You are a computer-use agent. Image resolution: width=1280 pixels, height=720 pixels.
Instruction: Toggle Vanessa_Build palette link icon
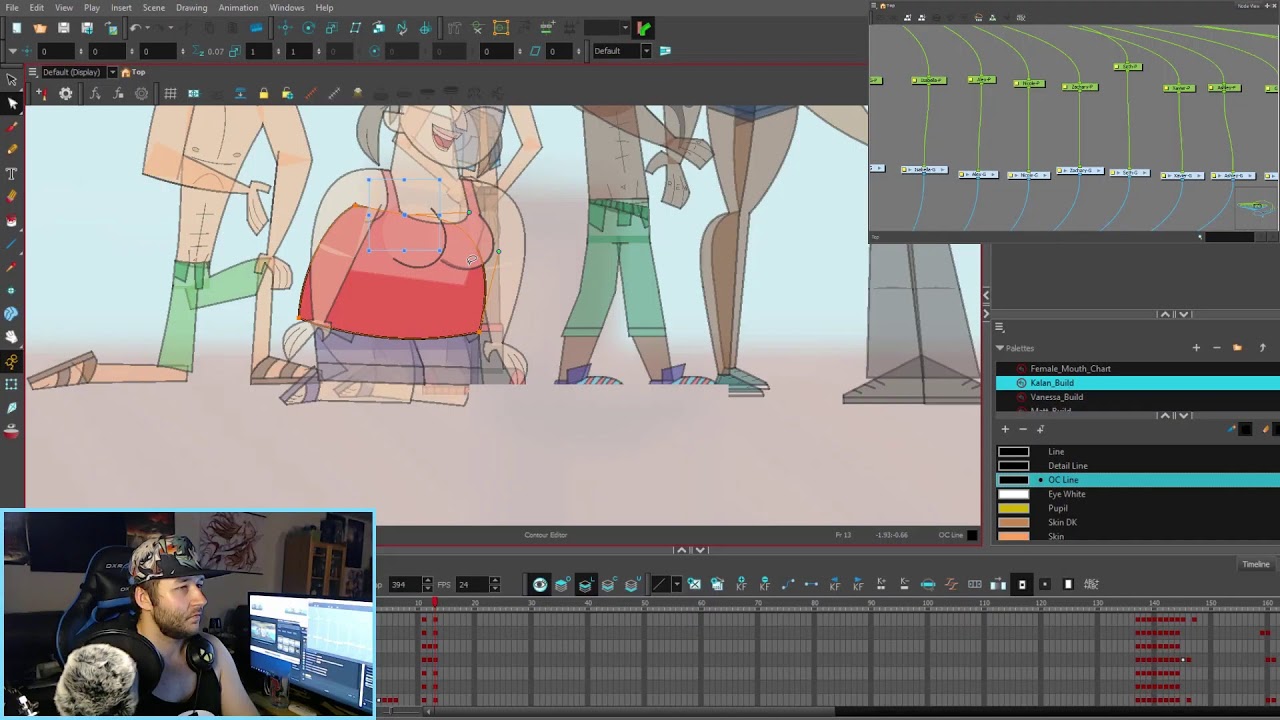click(1021, 397)
